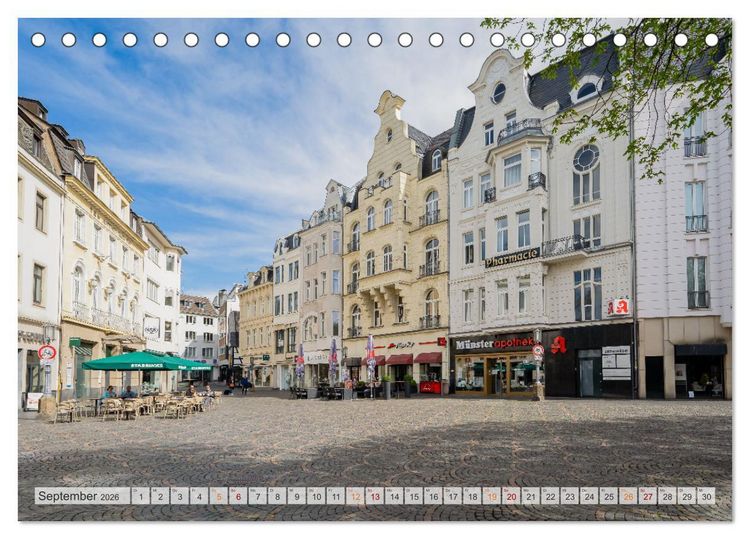Click the "Pharmacie" sign on the white building
Screen dimensions: 750x539
pos(512,258)
